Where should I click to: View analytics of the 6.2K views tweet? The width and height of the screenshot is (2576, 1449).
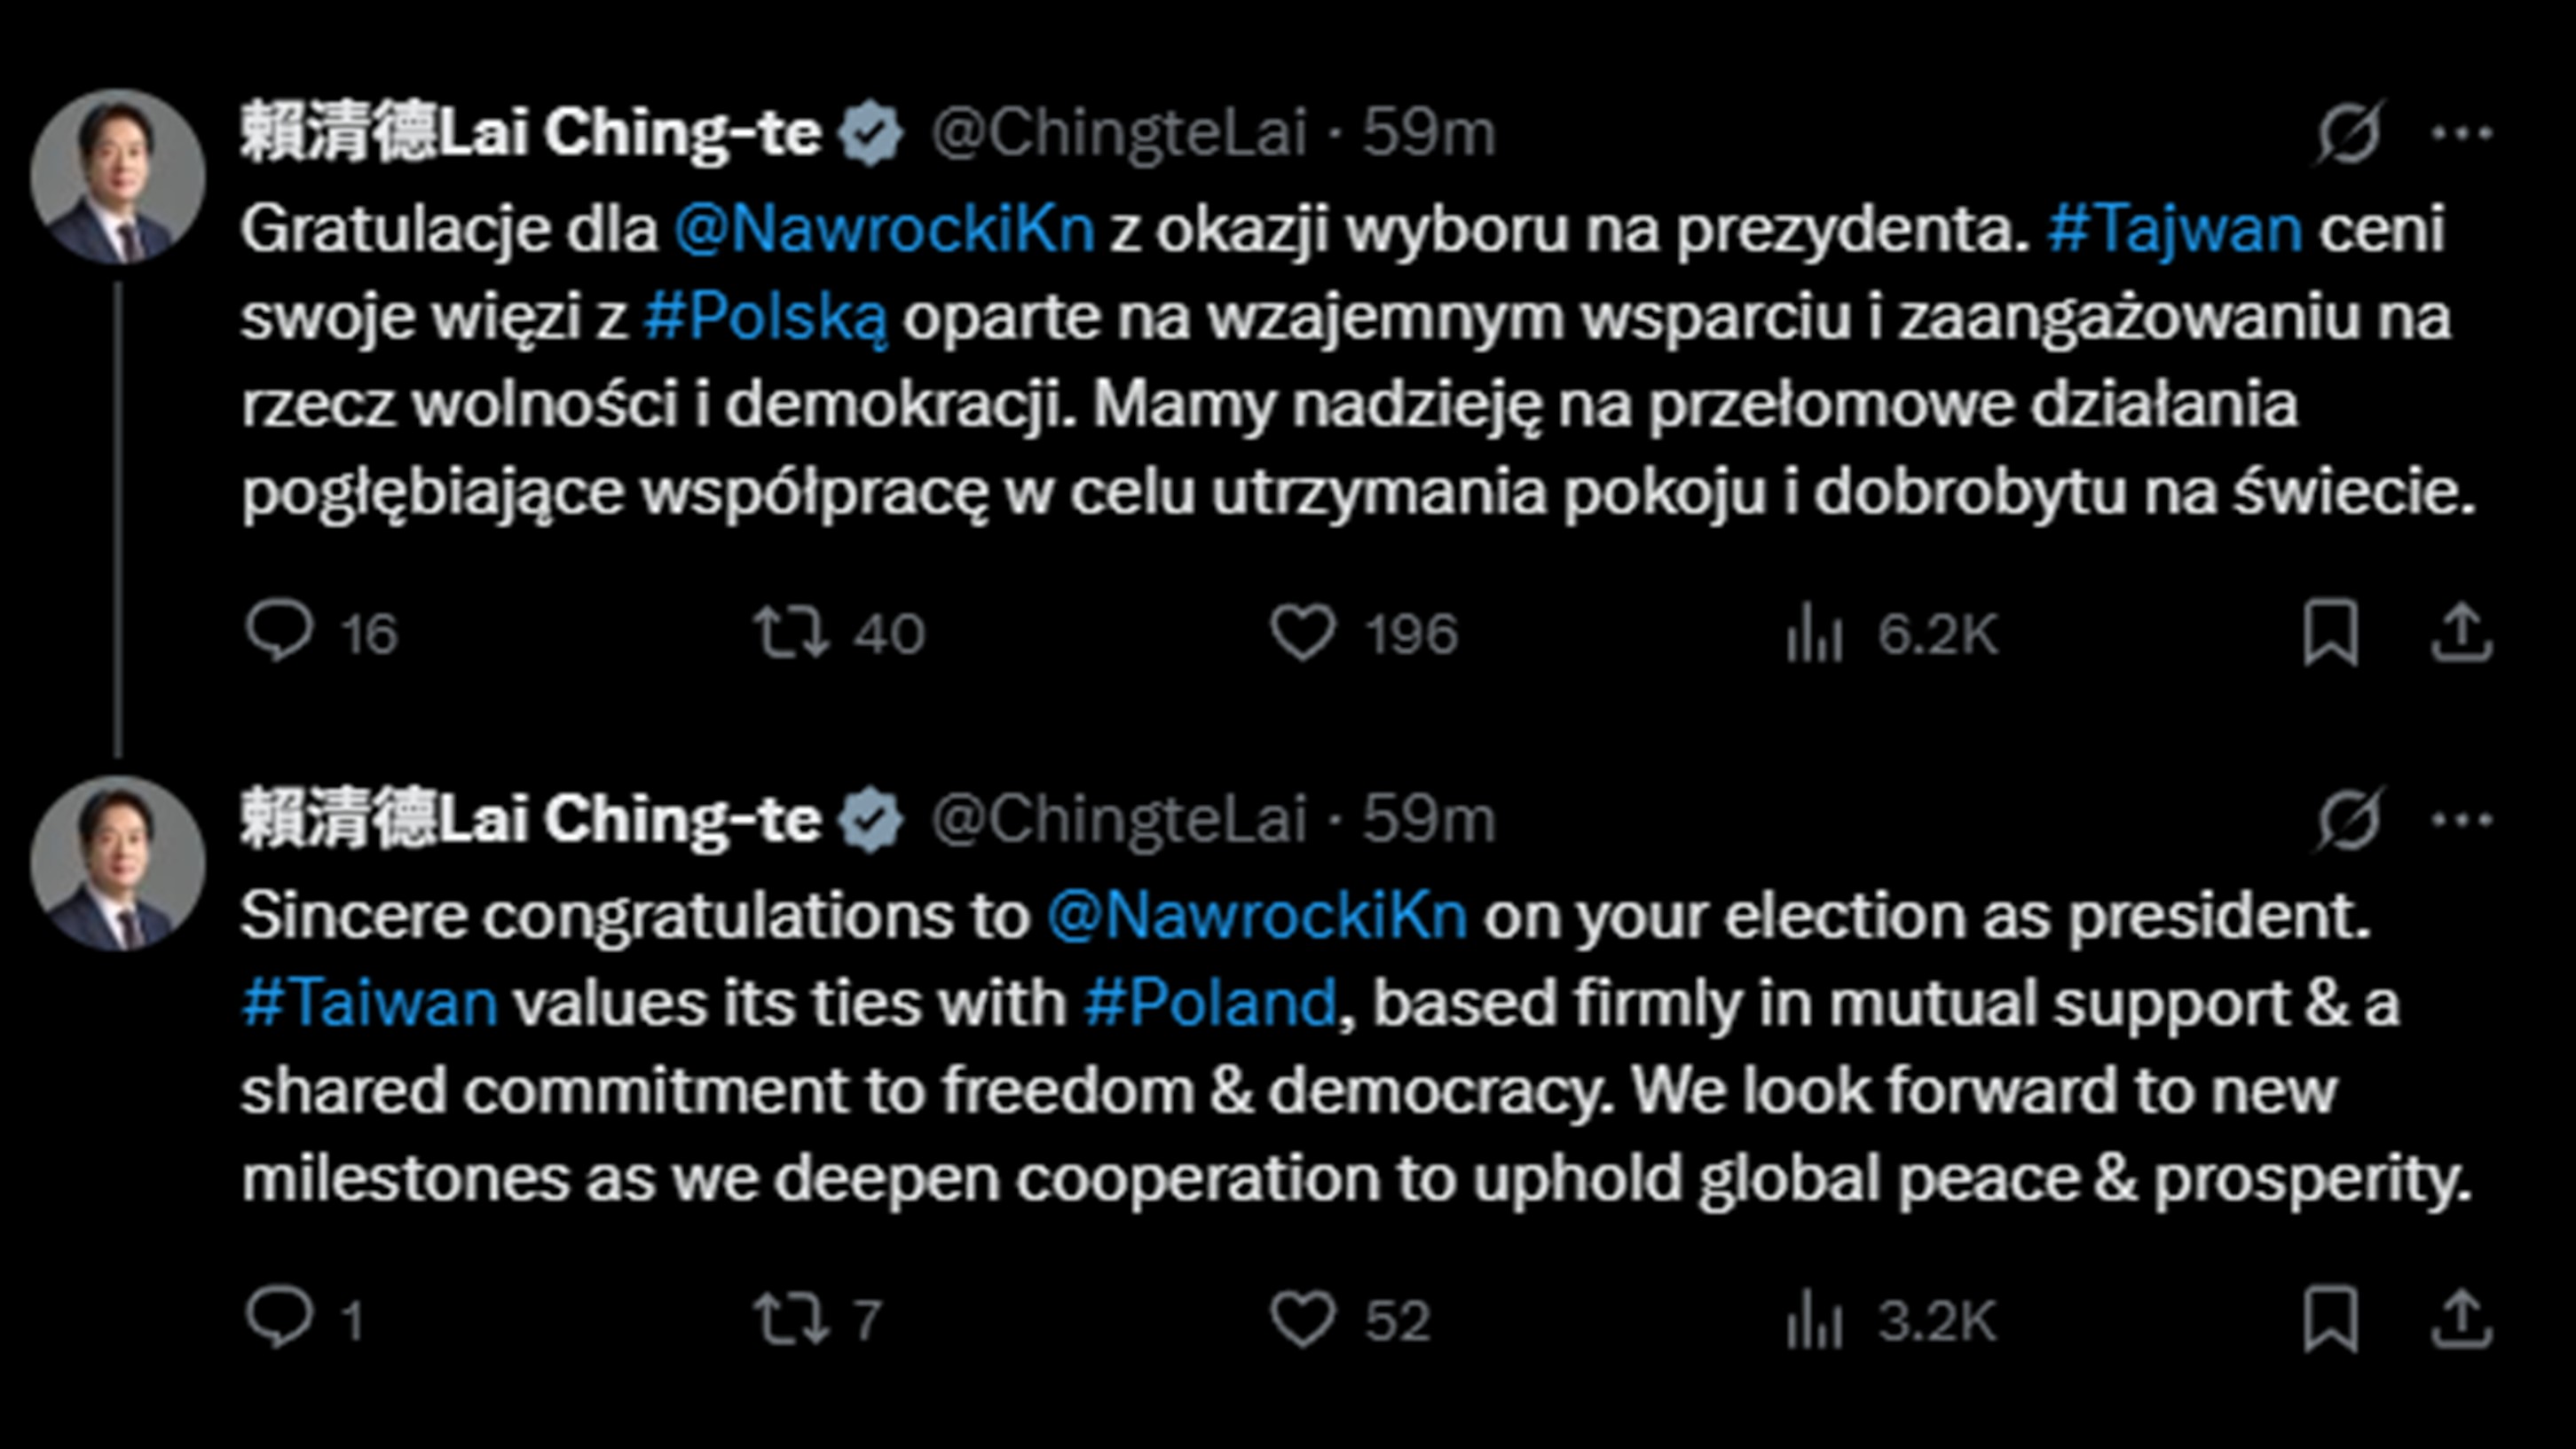pyautogui.click(x=1815, y=634)
